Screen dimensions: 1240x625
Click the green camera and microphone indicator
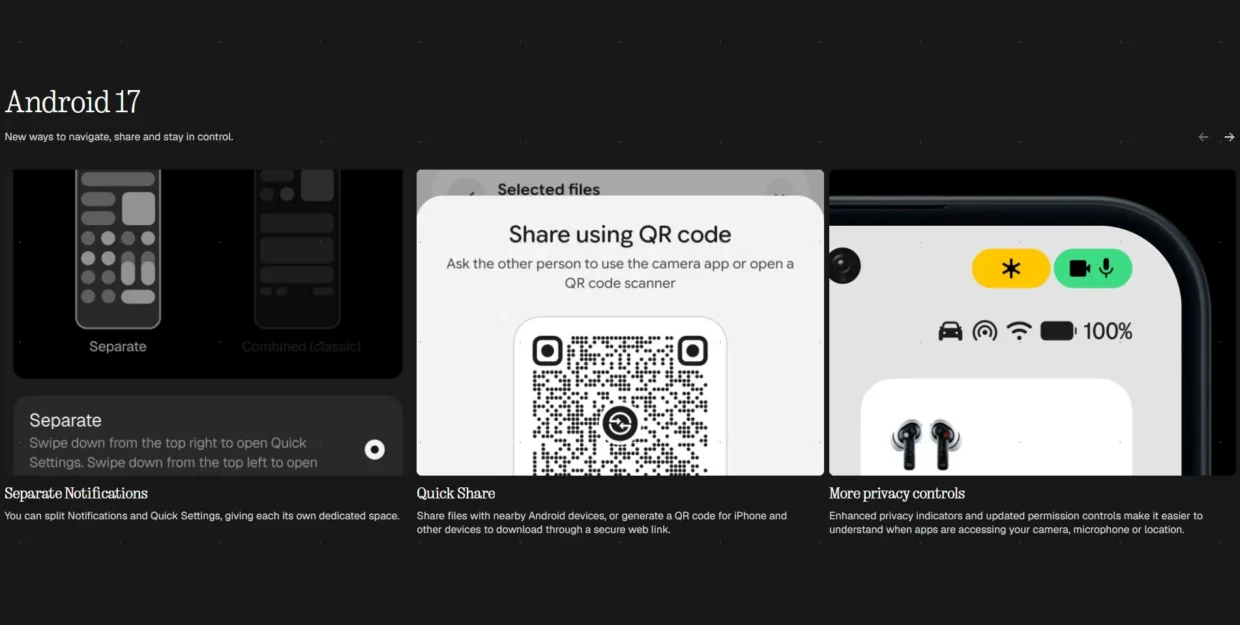pos(1093,268)
